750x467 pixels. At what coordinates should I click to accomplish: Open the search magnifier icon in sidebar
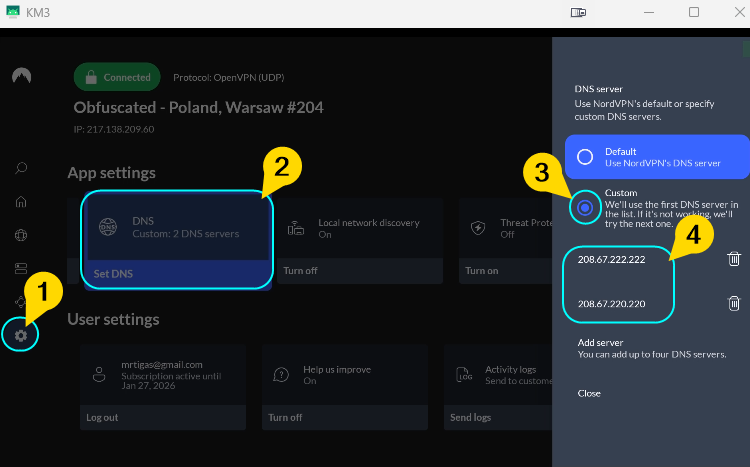(21, 168)
